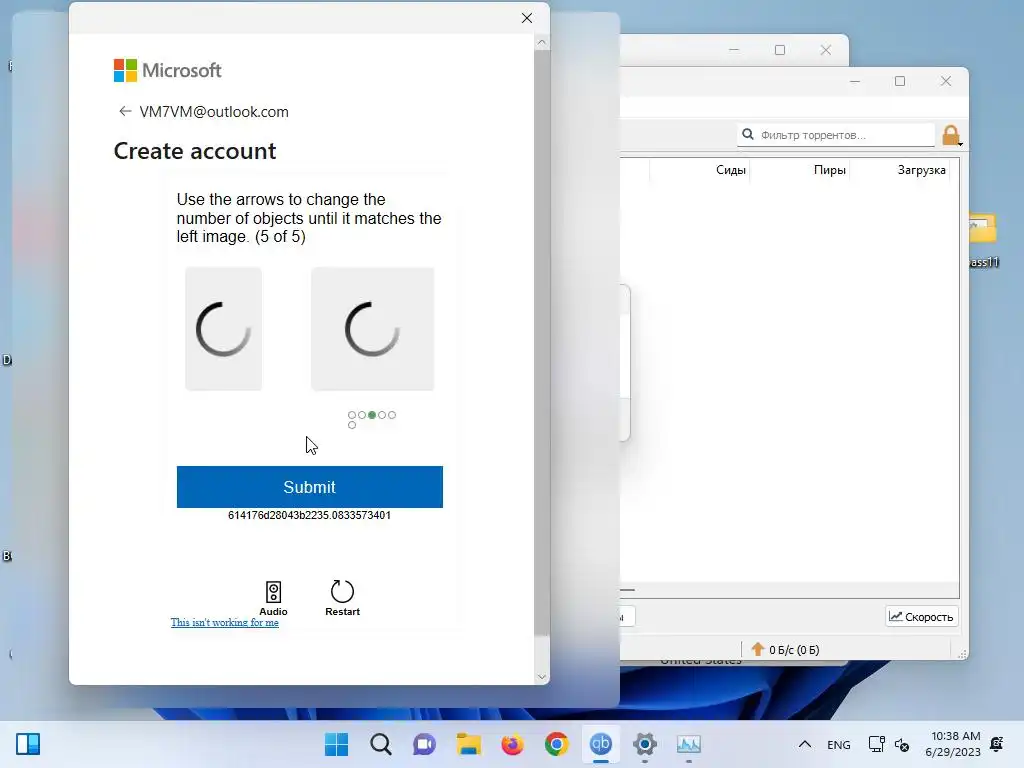This screenshot has width=1024, height=768.
Task: Launch Firefox from the taskbar
Action: 513,744
